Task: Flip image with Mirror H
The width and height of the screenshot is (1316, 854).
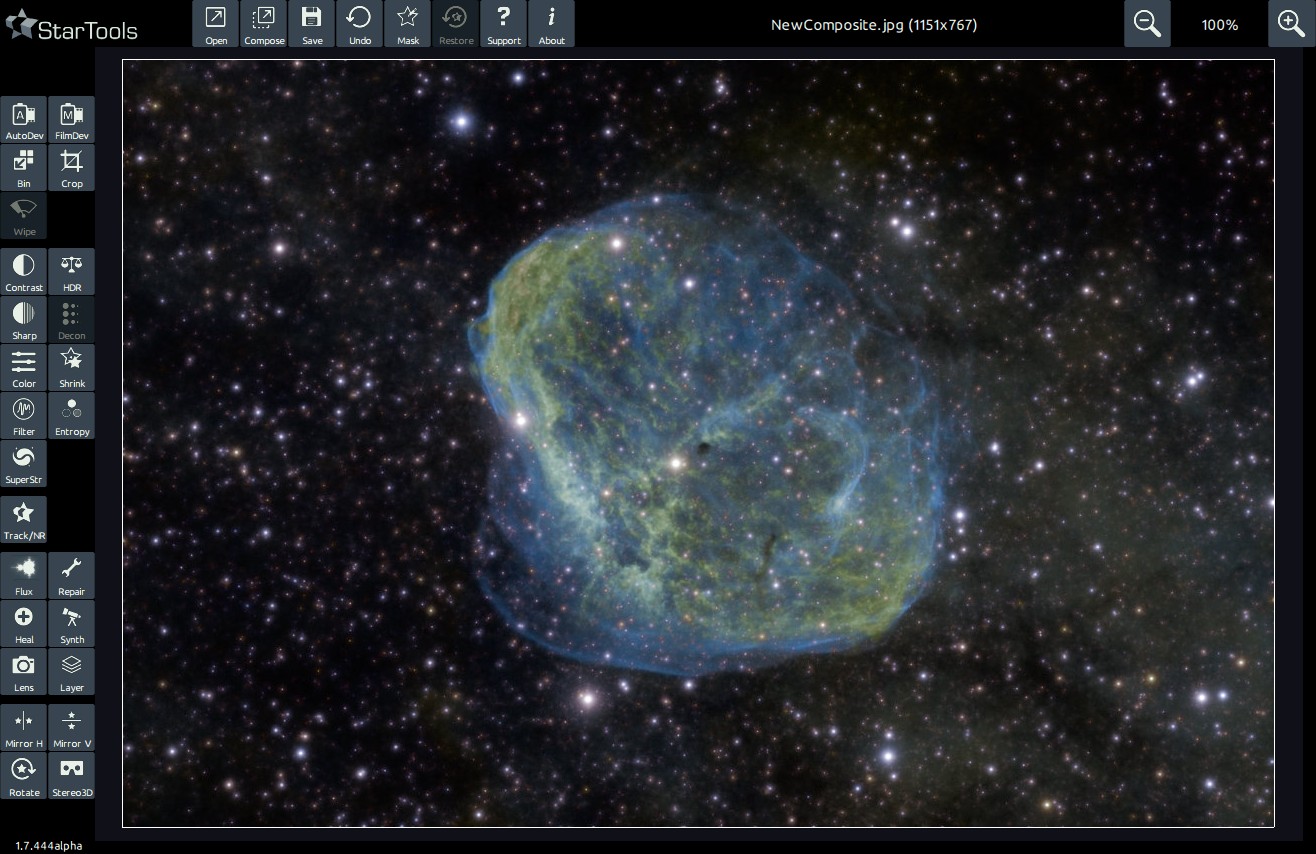Action: coord(24,727)
